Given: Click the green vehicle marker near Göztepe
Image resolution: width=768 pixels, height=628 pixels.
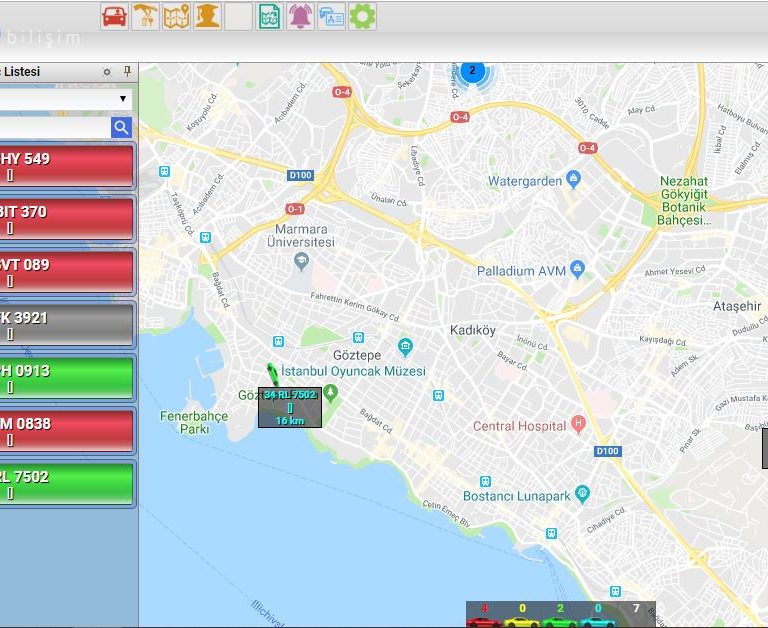Looking at the screenshot, I should click(x=273, y=375).
